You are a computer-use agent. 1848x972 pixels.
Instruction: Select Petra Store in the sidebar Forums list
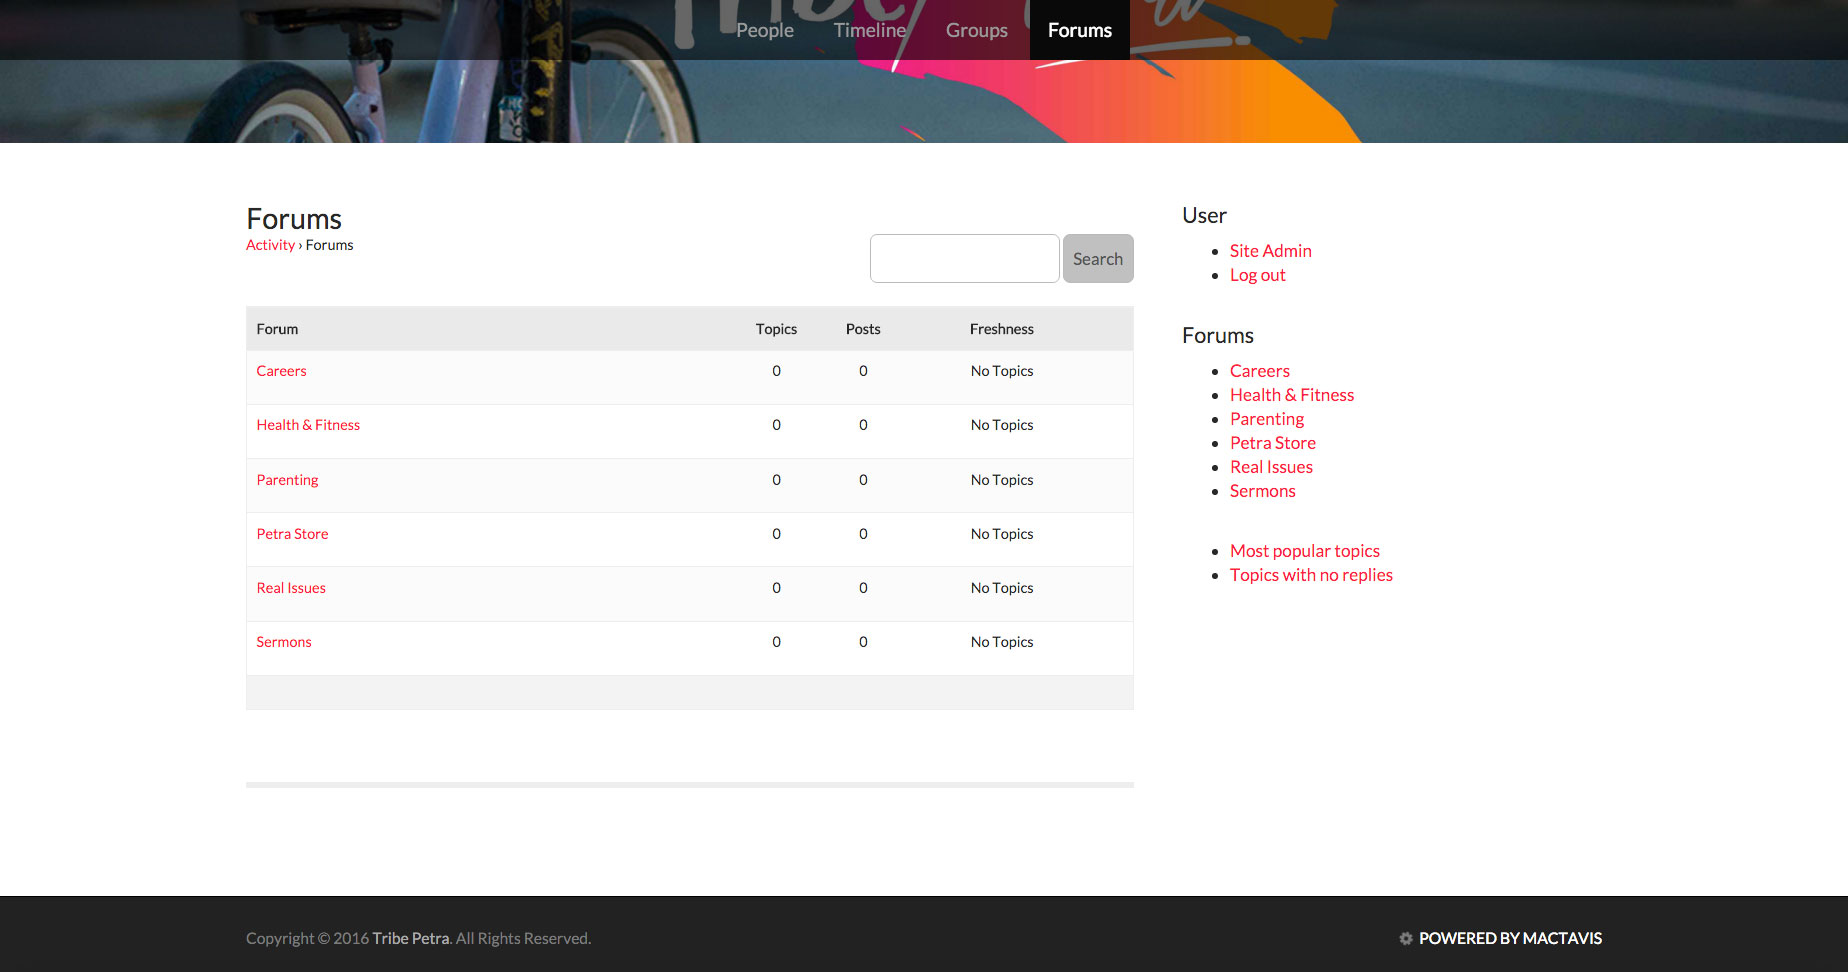tap(1272, 443)
